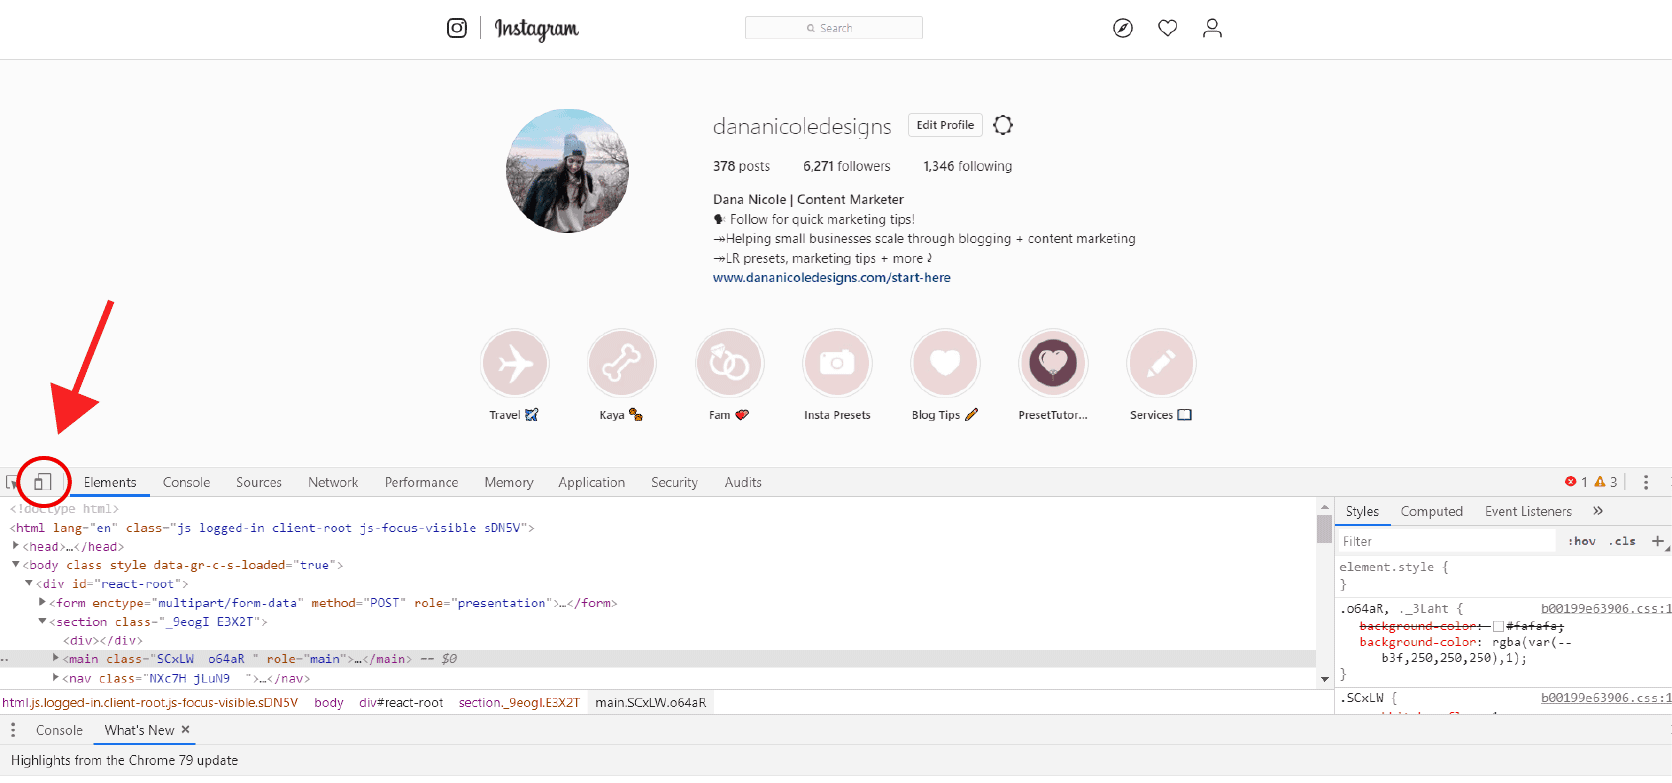1672x783 pixels.
Task: Select the div#react-root breadcrumb
Action: (401, 703)
